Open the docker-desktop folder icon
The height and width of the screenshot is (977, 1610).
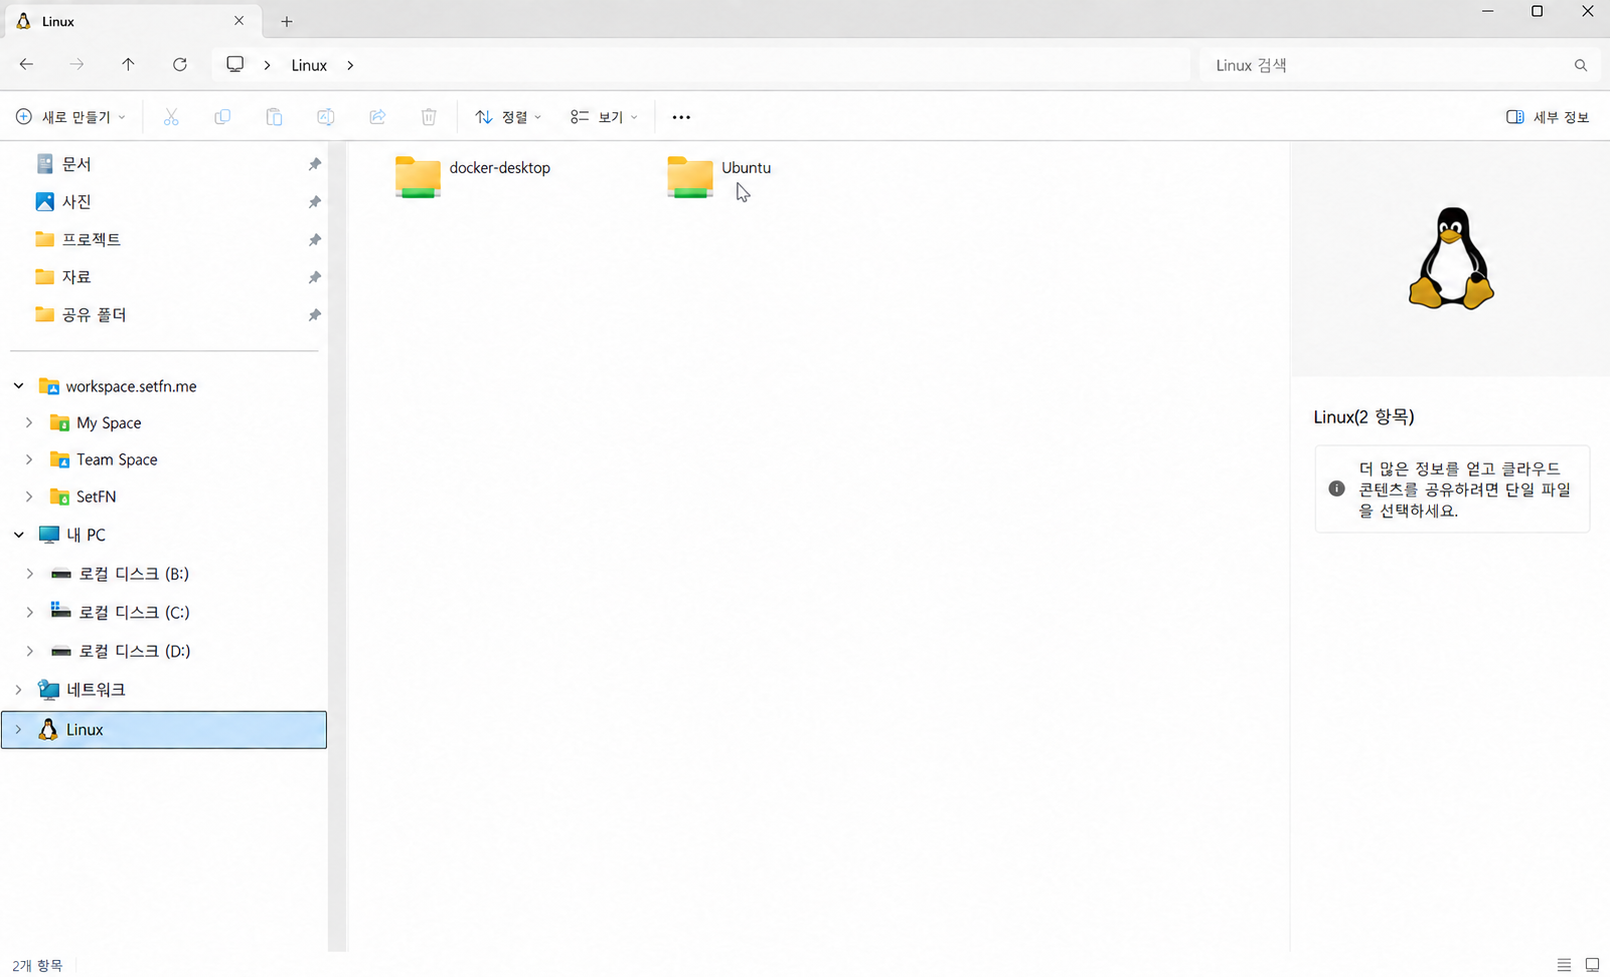[418, 177]
